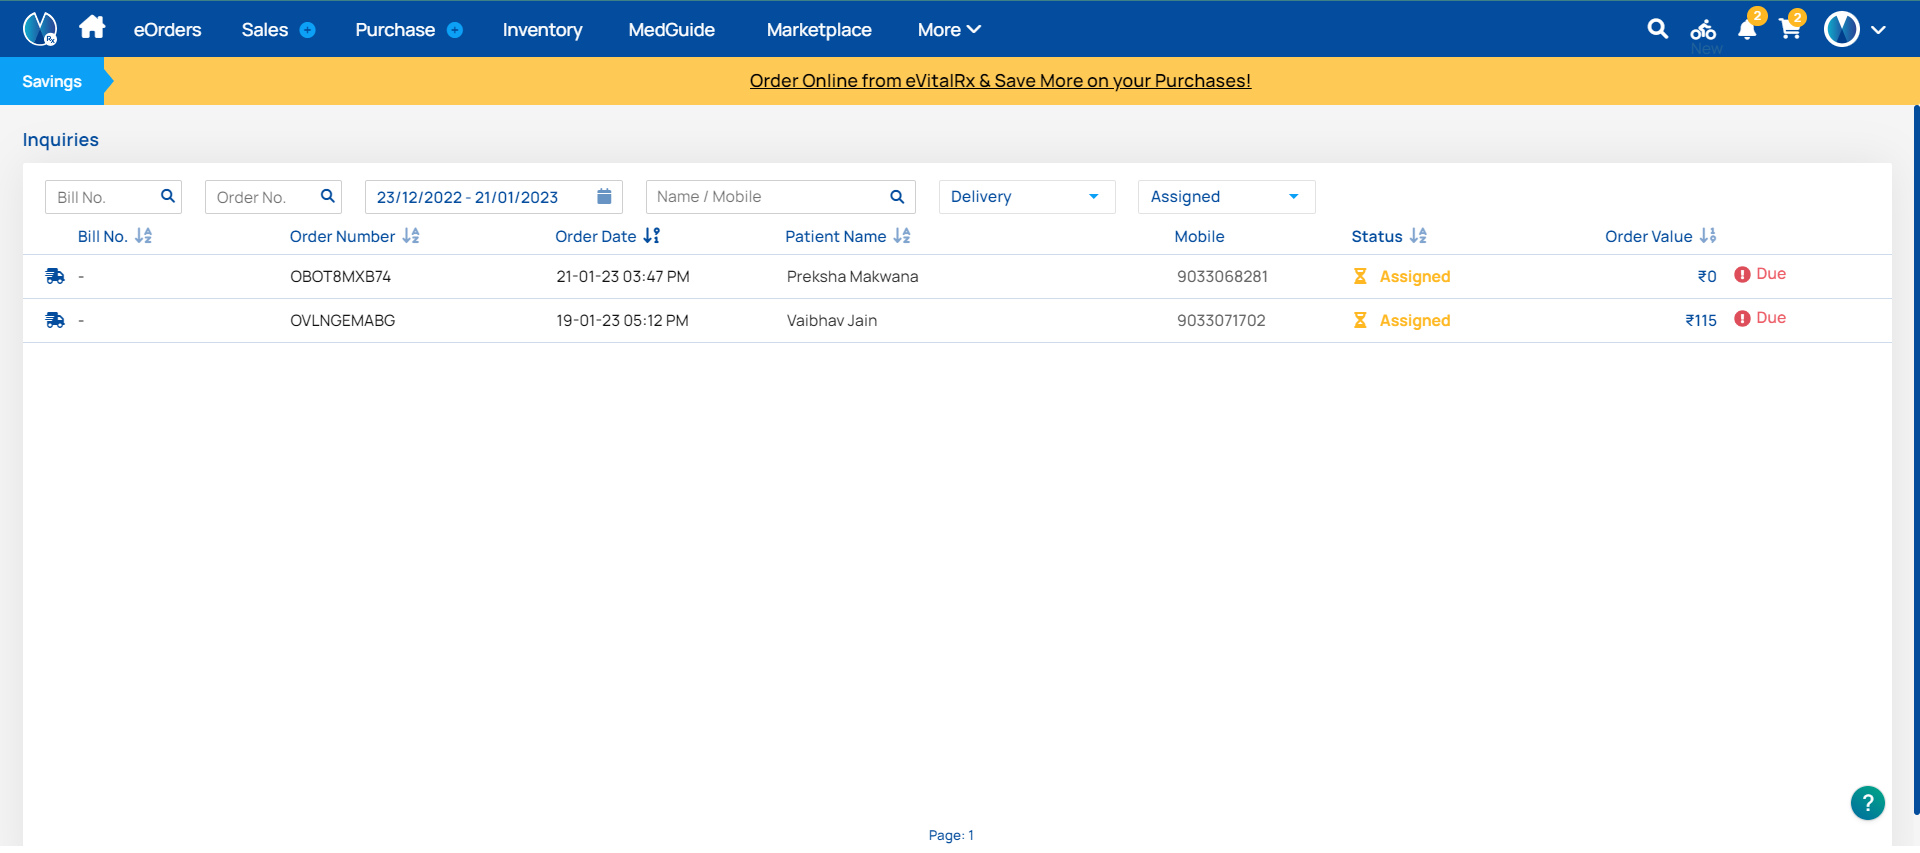Click order value ₹115
This screenshot has width=1920, height=853.
coord(1701,321)
